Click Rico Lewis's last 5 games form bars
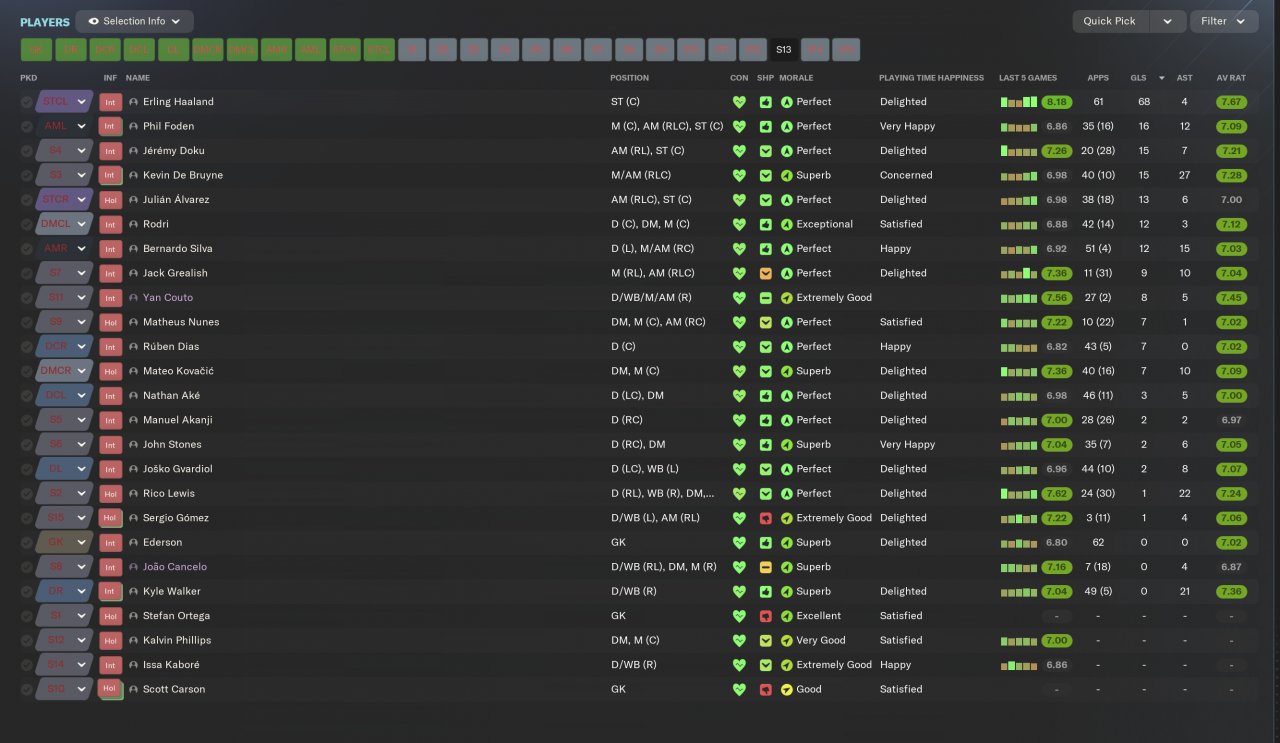 tap(1019, 494)
